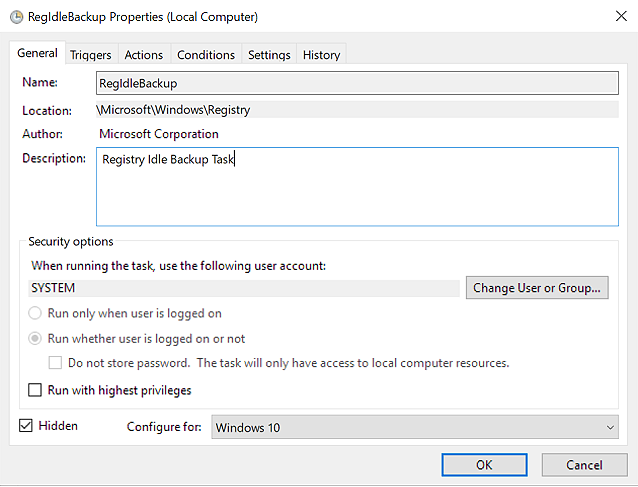
Task: Uncheck the Hidden checkbox
Action: coord(26,426)
